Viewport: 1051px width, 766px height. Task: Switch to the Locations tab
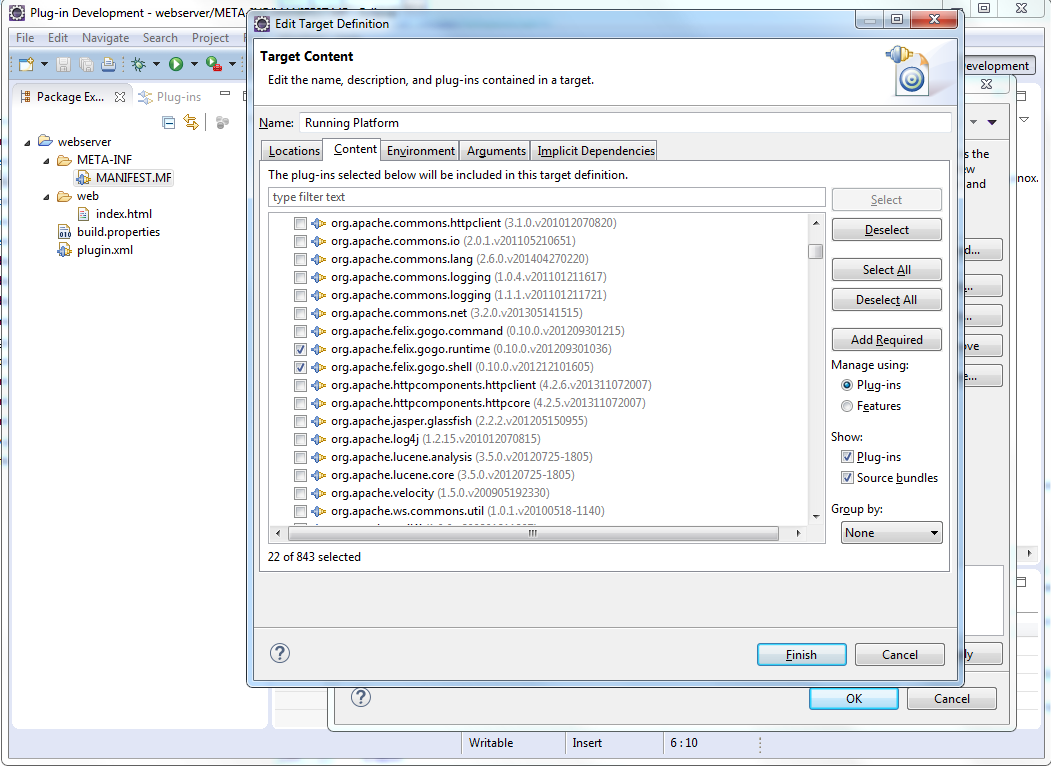pos(294,151)
